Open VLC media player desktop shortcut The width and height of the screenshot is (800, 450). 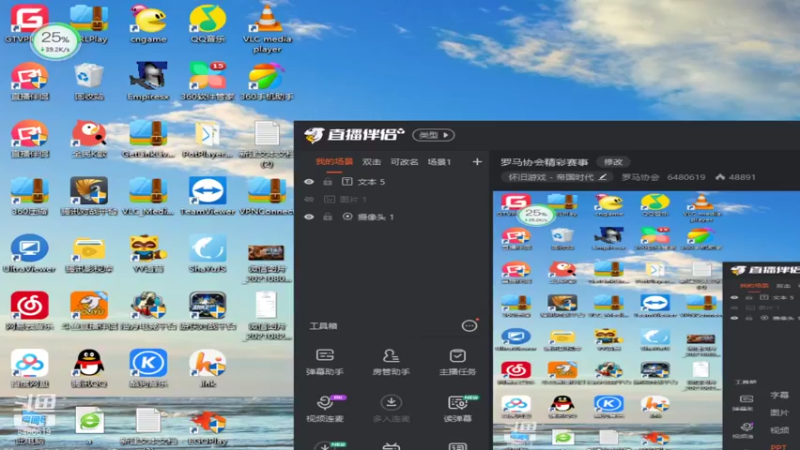coord(267,28)
